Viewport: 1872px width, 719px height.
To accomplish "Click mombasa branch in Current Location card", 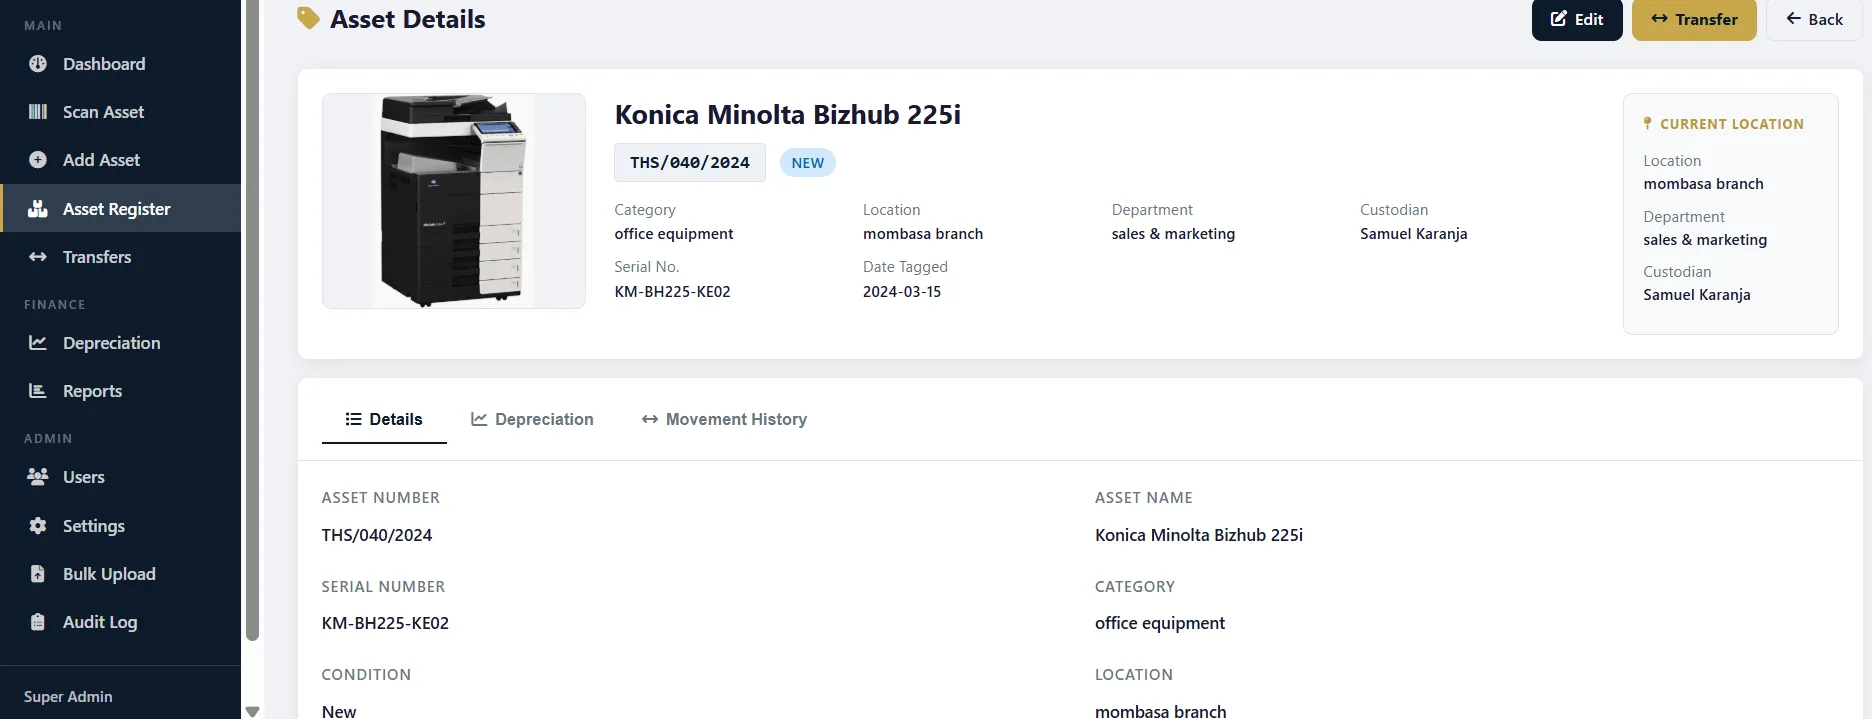I will pyautogui.click(x=1703, y=184).
